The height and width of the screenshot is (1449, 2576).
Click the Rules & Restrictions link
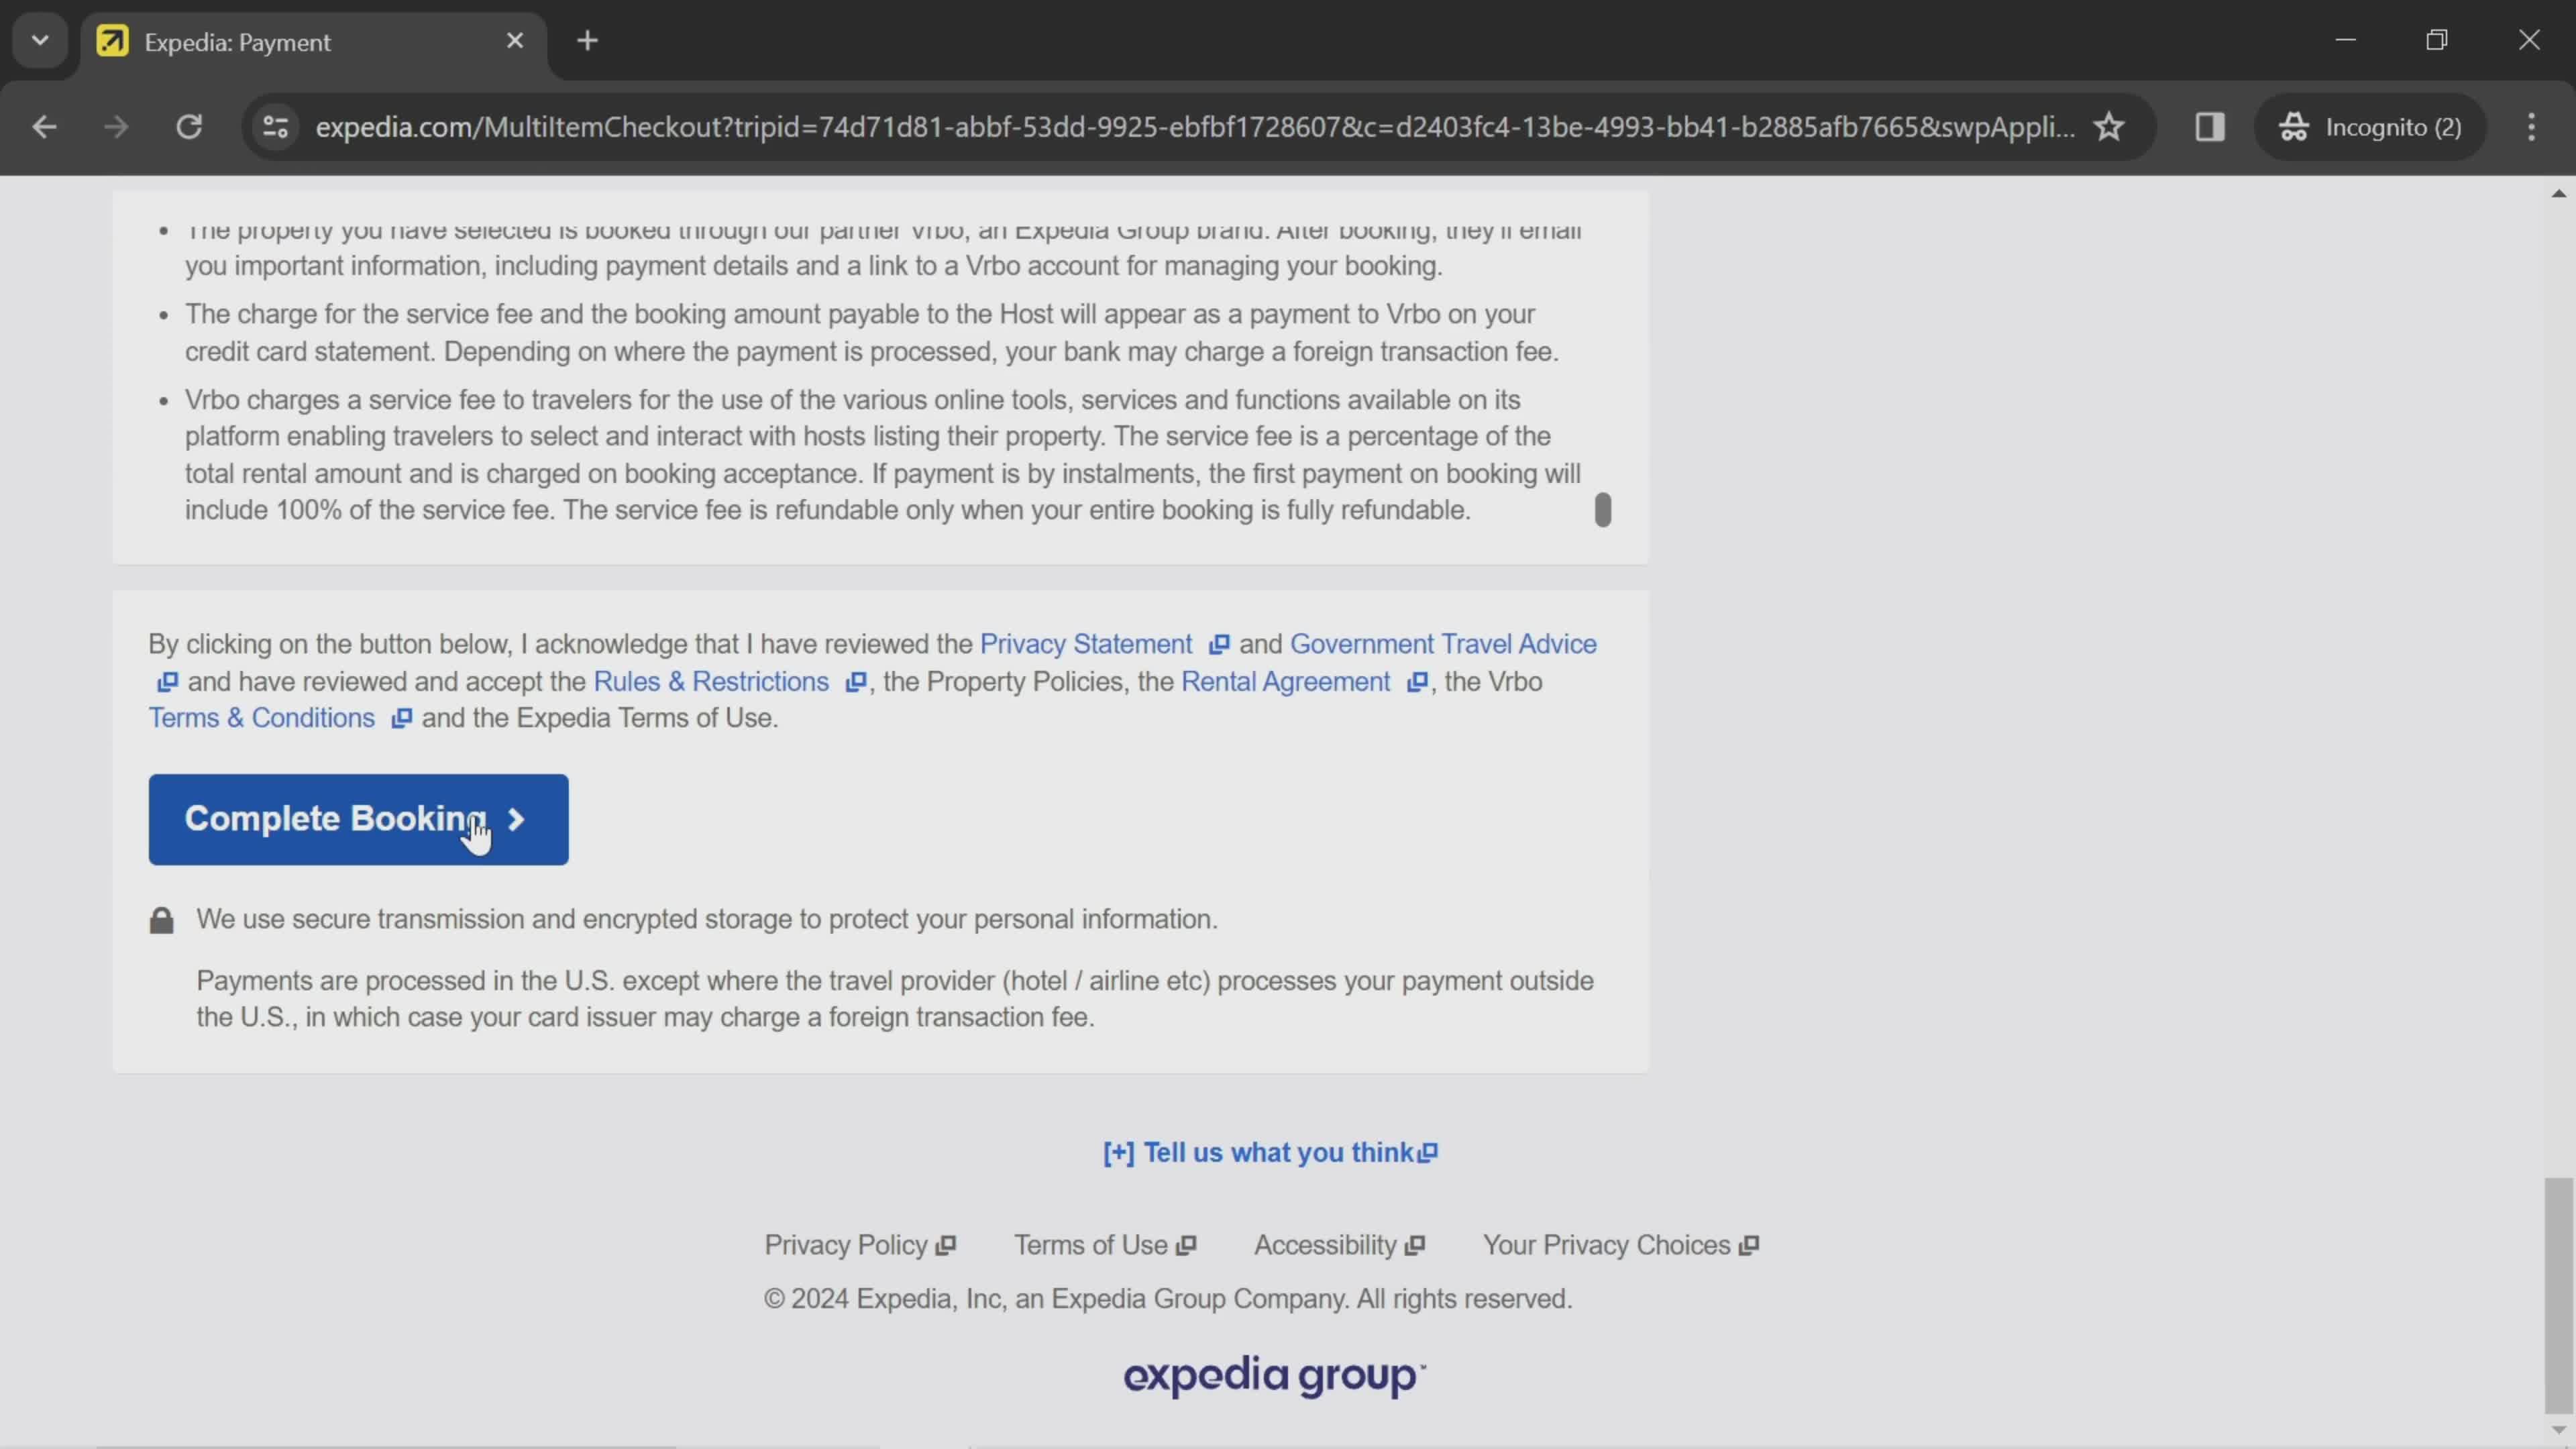coord(711,681)
